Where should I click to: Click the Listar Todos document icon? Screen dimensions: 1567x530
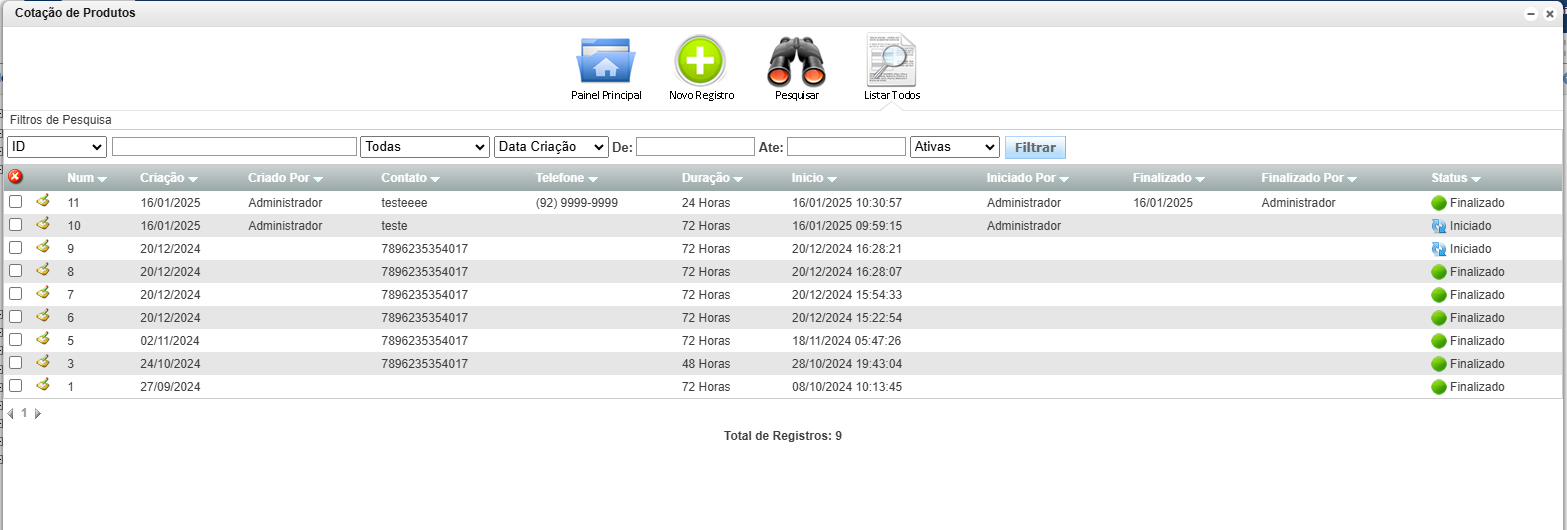891,62
